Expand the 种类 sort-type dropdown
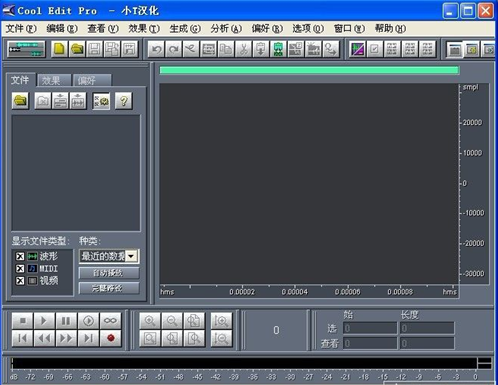The image size is (498, 385). coord(132,256)
